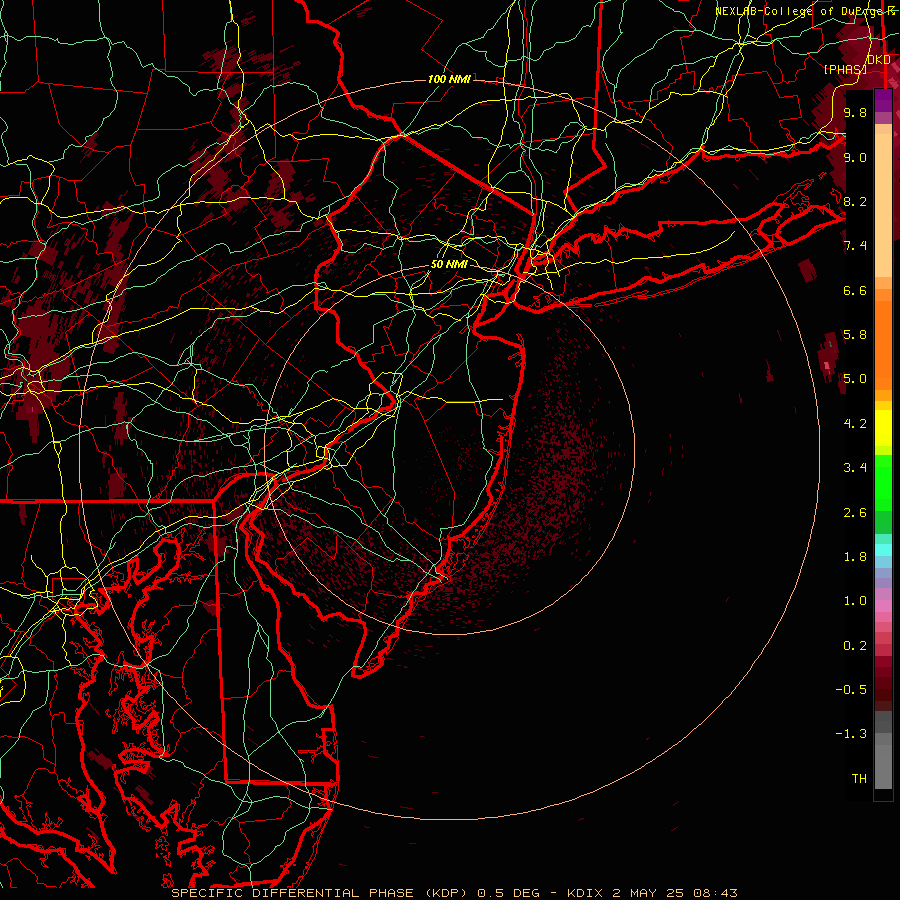
Task: Click the 9.0 scale value
Action: coord(855,157)
